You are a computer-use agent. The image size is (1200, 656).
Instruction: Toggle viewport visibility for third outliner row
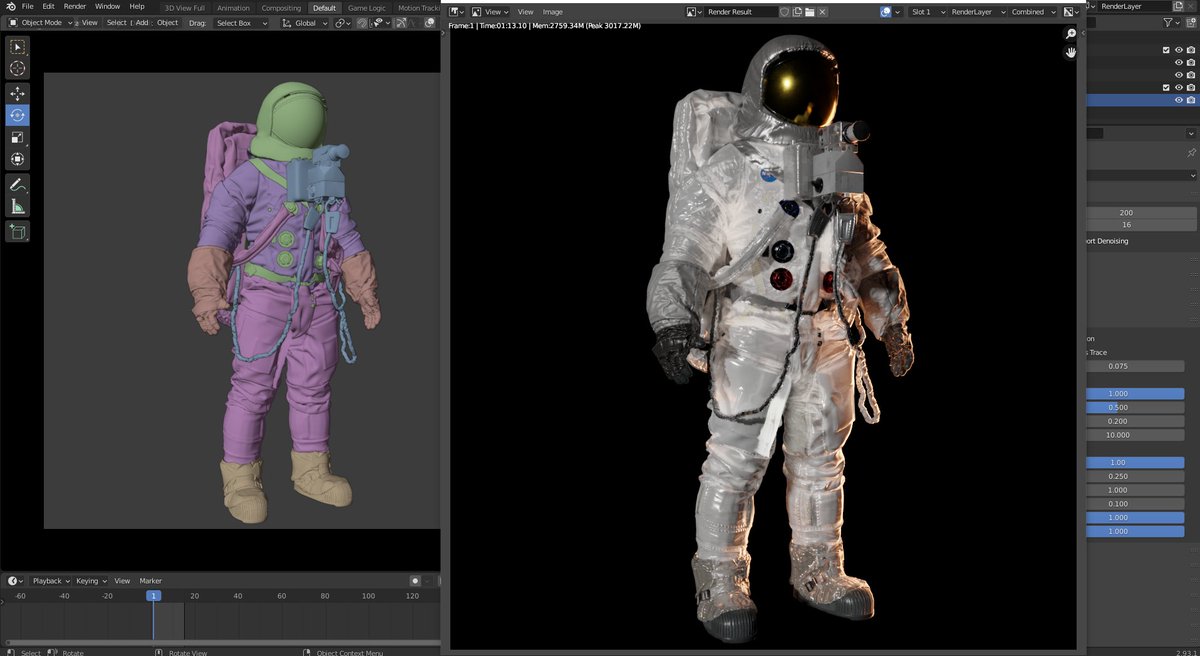pos(1179,75)
